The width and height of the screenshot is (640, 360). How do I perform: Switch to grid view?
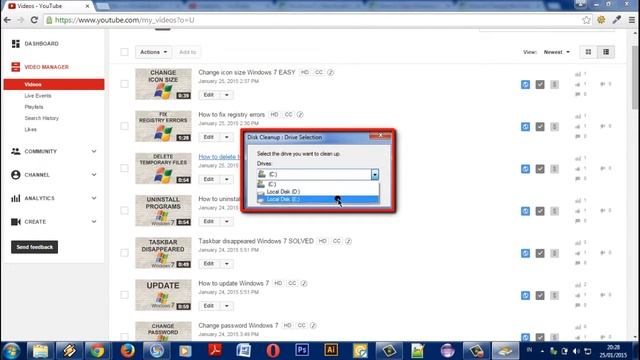click(x=588, y=52)
